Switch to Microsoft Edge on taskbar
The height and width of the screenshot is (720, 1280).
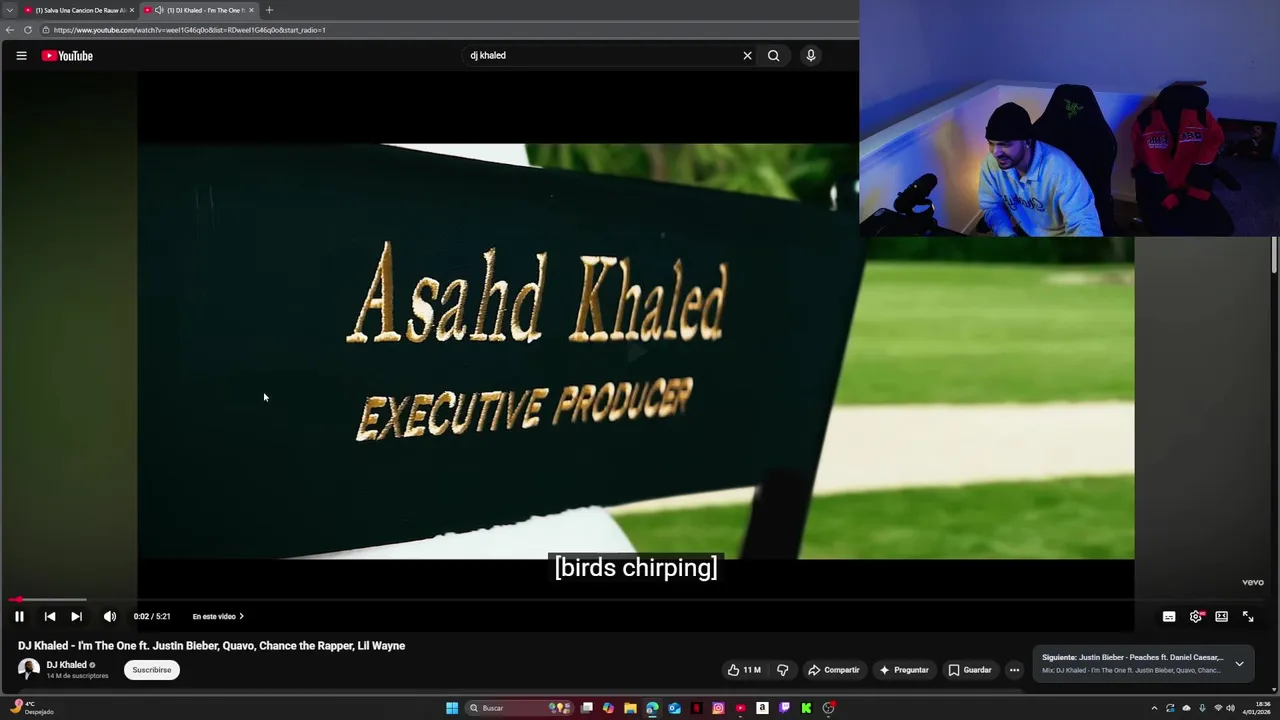tap(652, 708)
